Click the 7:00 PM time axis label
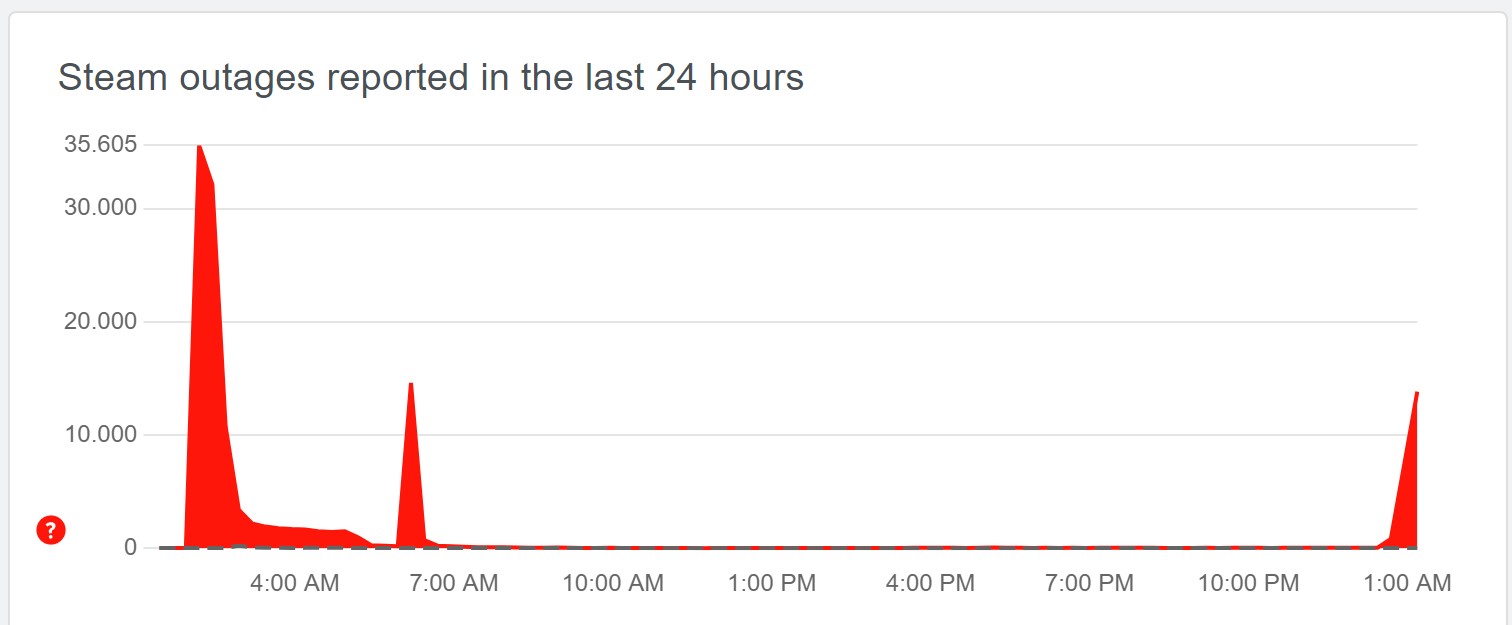This screenshot has width=1512, height=625. (1089, 583)
